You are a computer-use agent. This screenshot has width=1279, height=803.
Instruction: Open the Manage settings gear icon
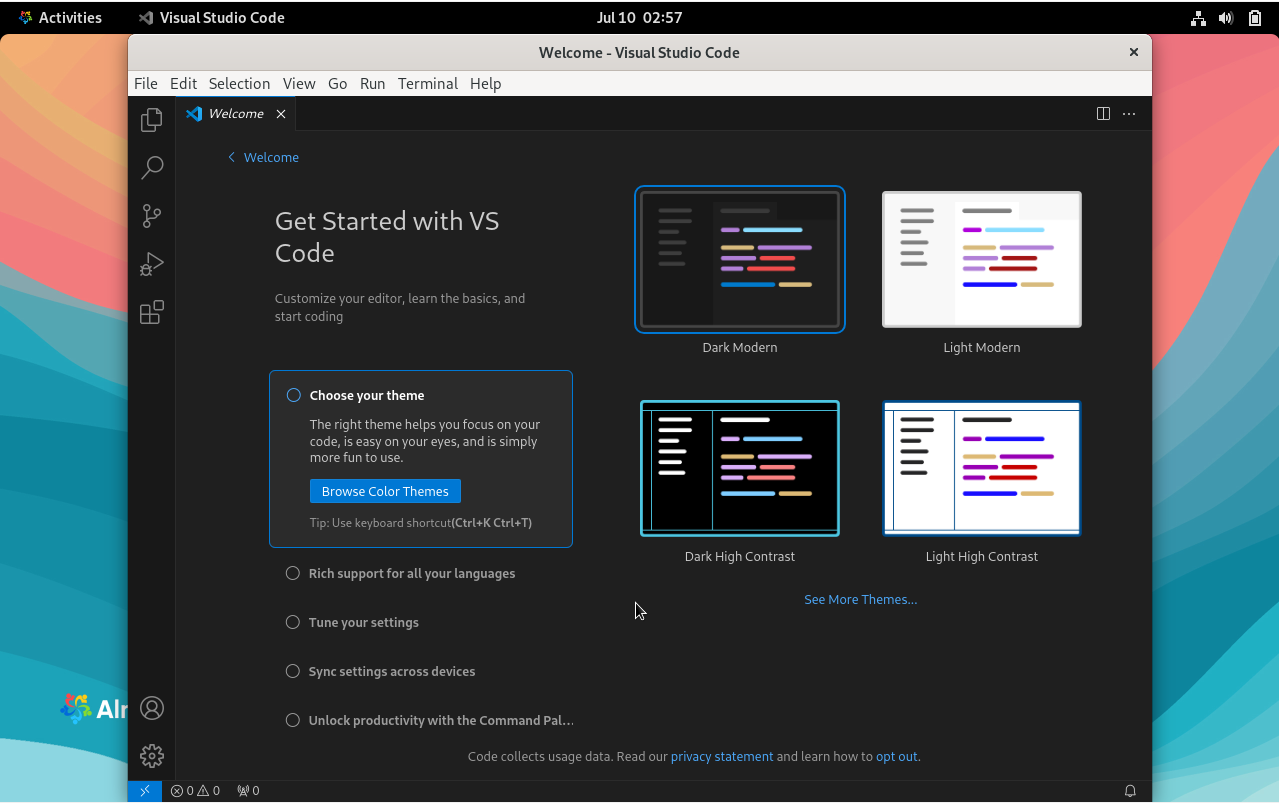[x=151, y=756]
